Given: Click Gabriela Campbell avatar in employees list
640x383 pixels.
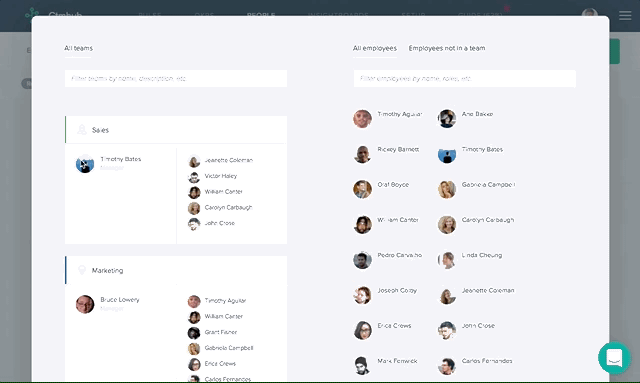Looking at the screenshot, I should click(447, 189).
